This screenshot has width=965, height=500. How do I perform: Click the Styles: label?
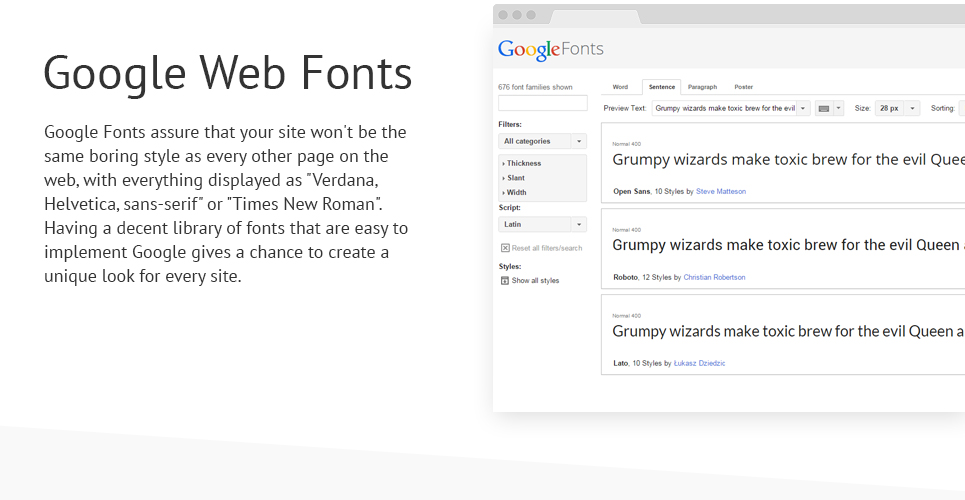point(510,267)
